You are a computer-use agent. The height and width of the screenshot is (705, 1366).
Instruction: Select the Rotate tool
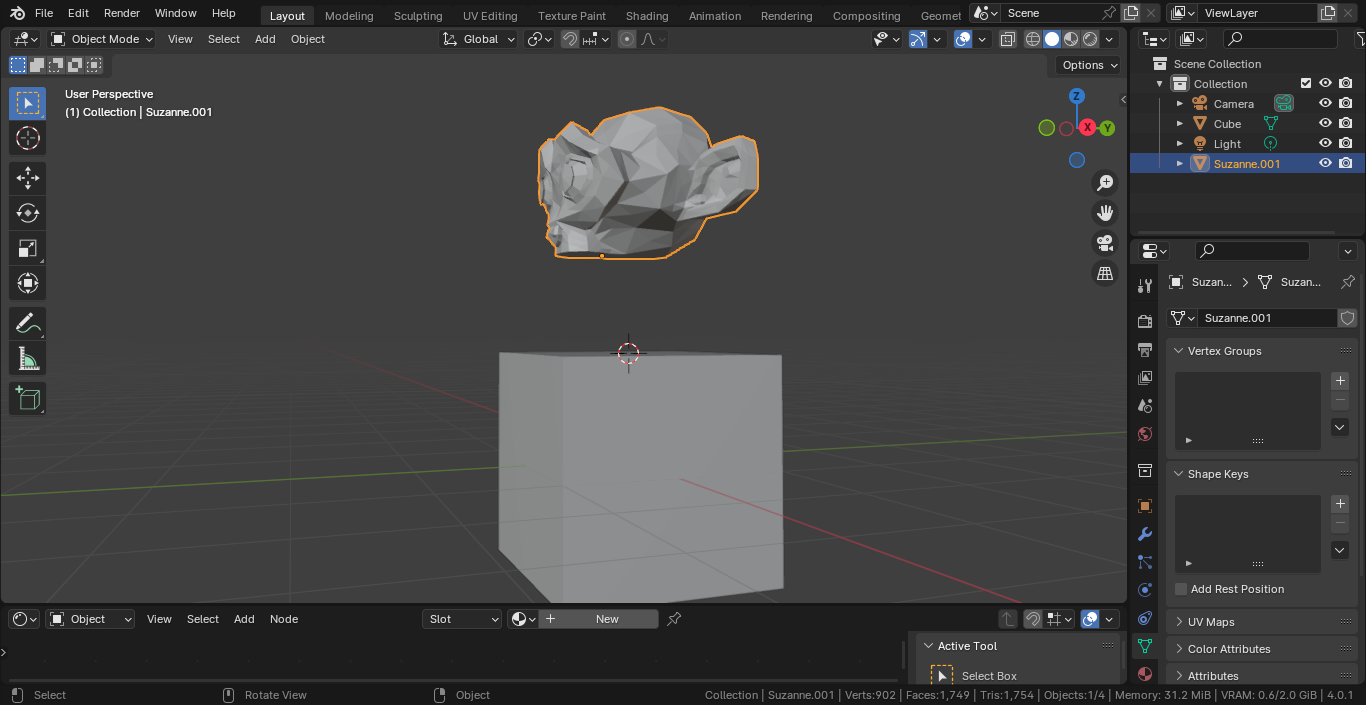click(28, 214)
